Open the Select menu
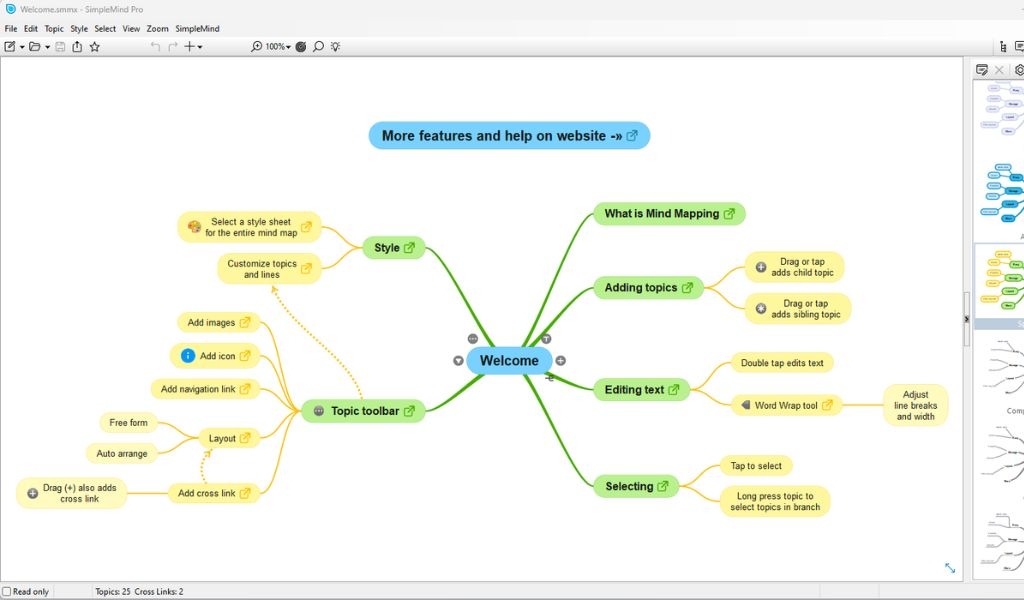This screenshot has height=600, width=1024. click(x=105, y=29)
